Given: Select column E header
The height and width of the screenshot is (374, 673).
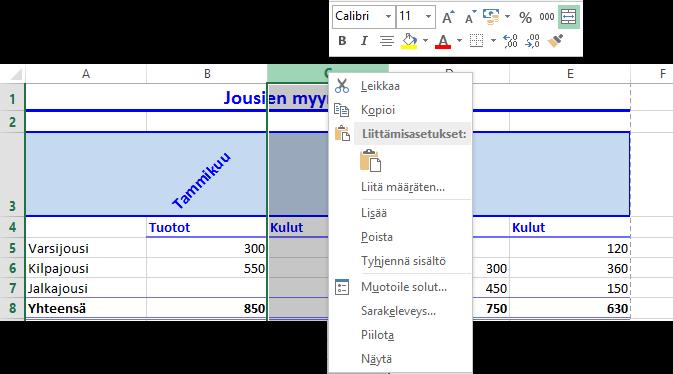Looking at the screenshot, I should pyautogui.click(x=570, y=74).
